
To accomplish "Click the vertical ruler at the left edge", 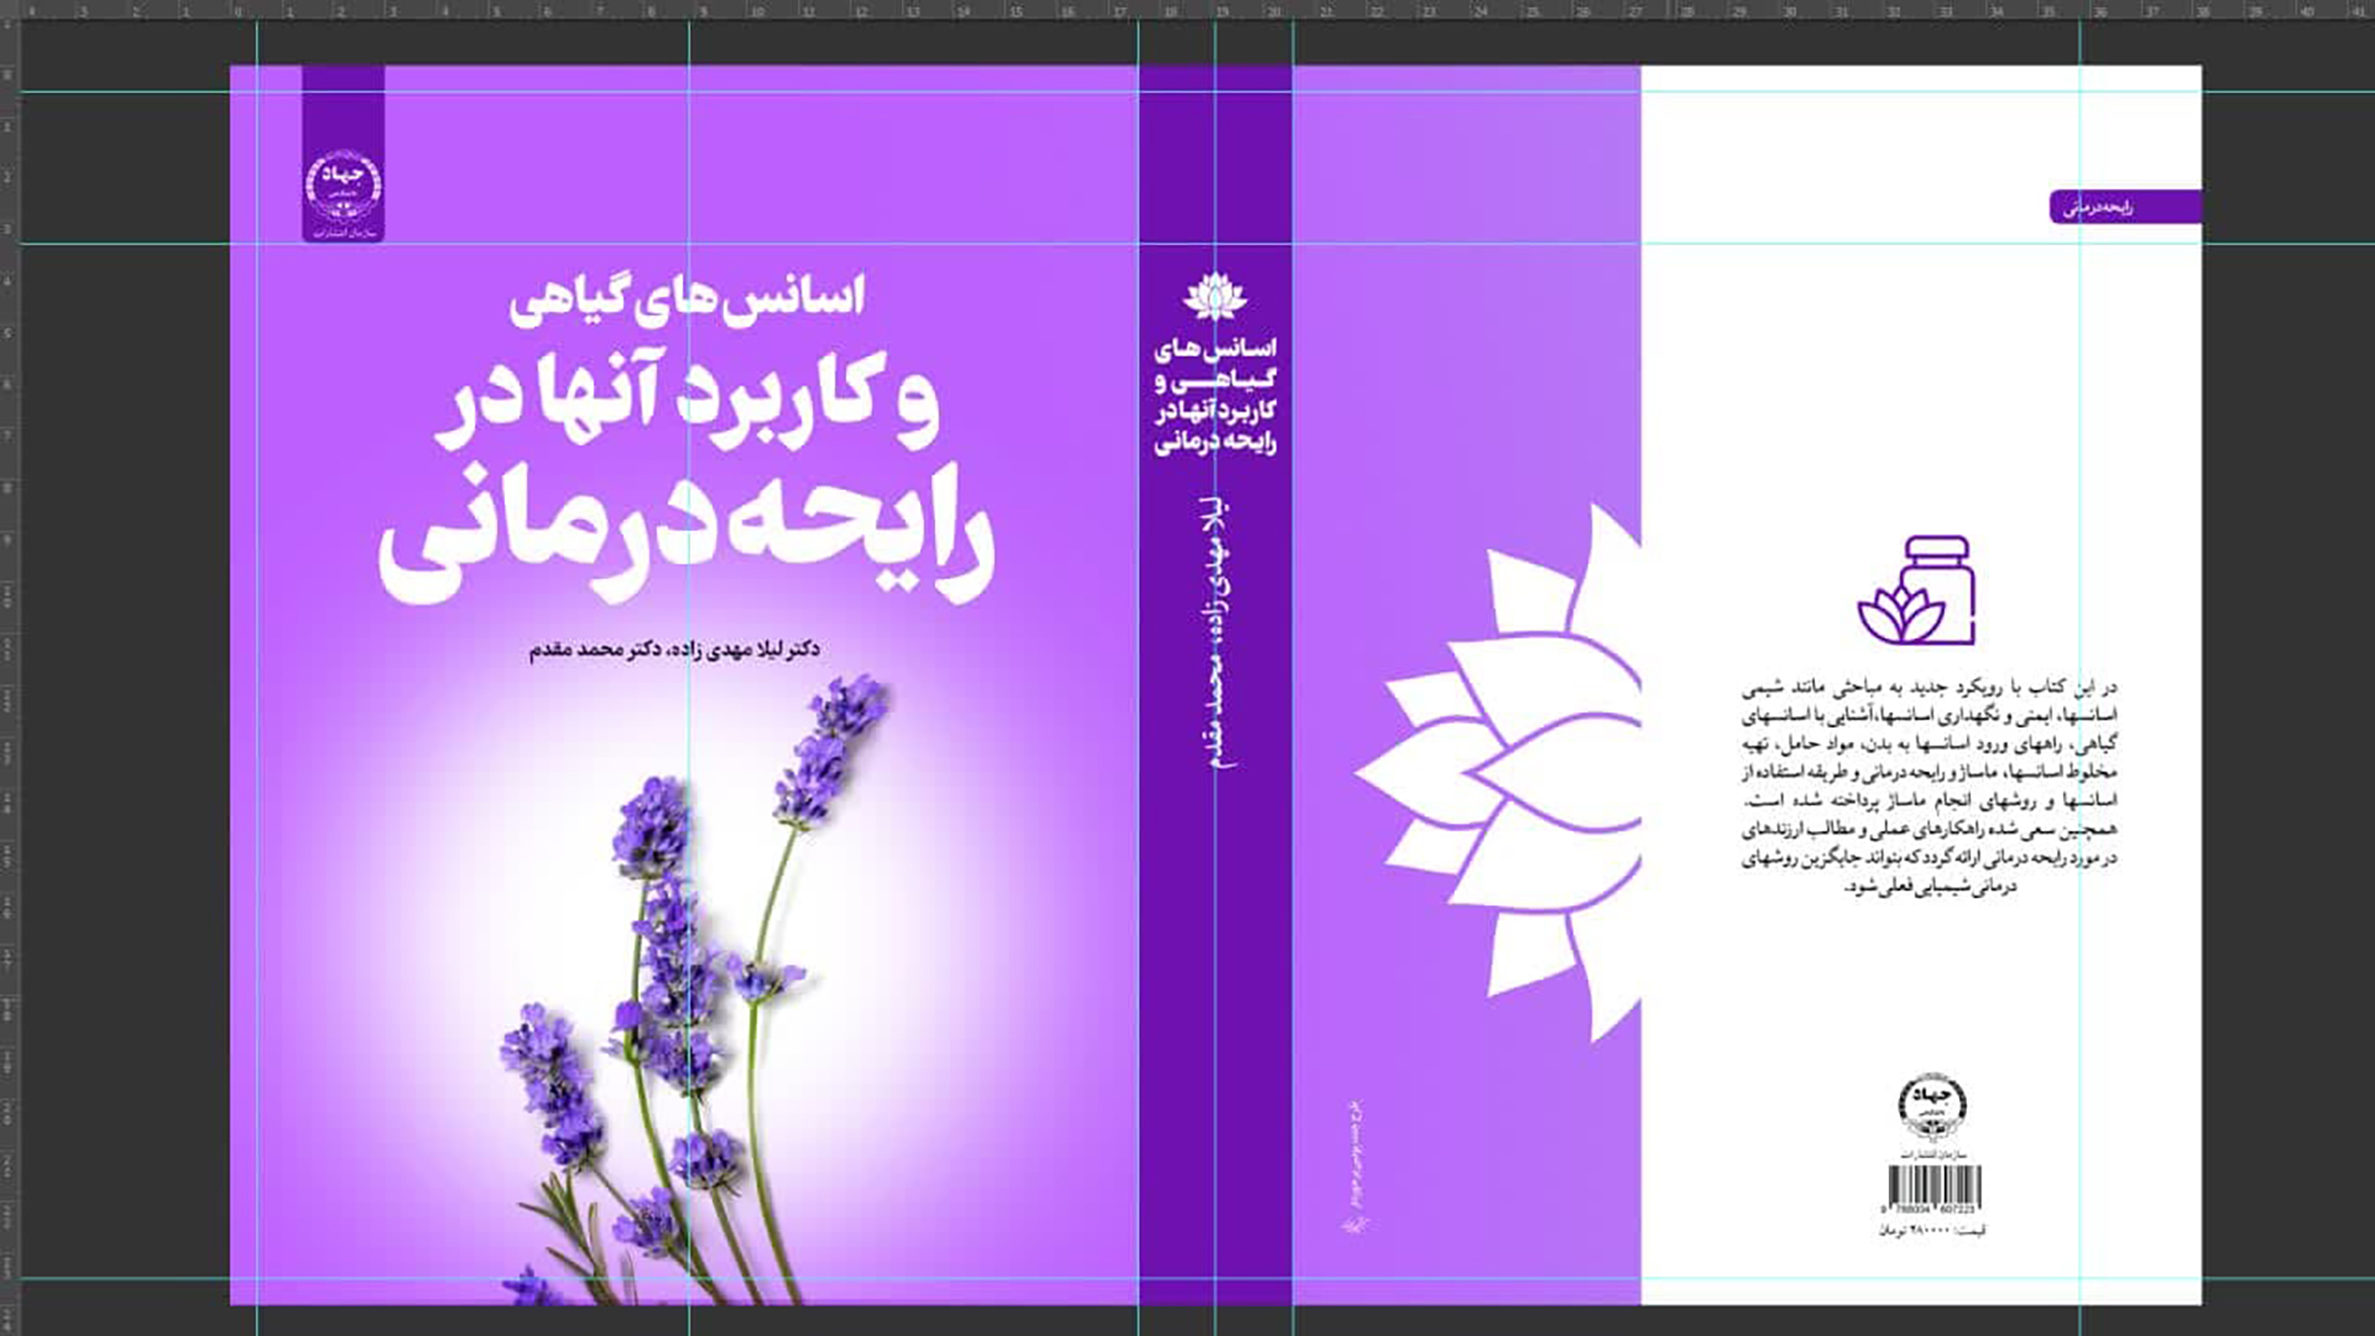I will (x=9, y=678).
